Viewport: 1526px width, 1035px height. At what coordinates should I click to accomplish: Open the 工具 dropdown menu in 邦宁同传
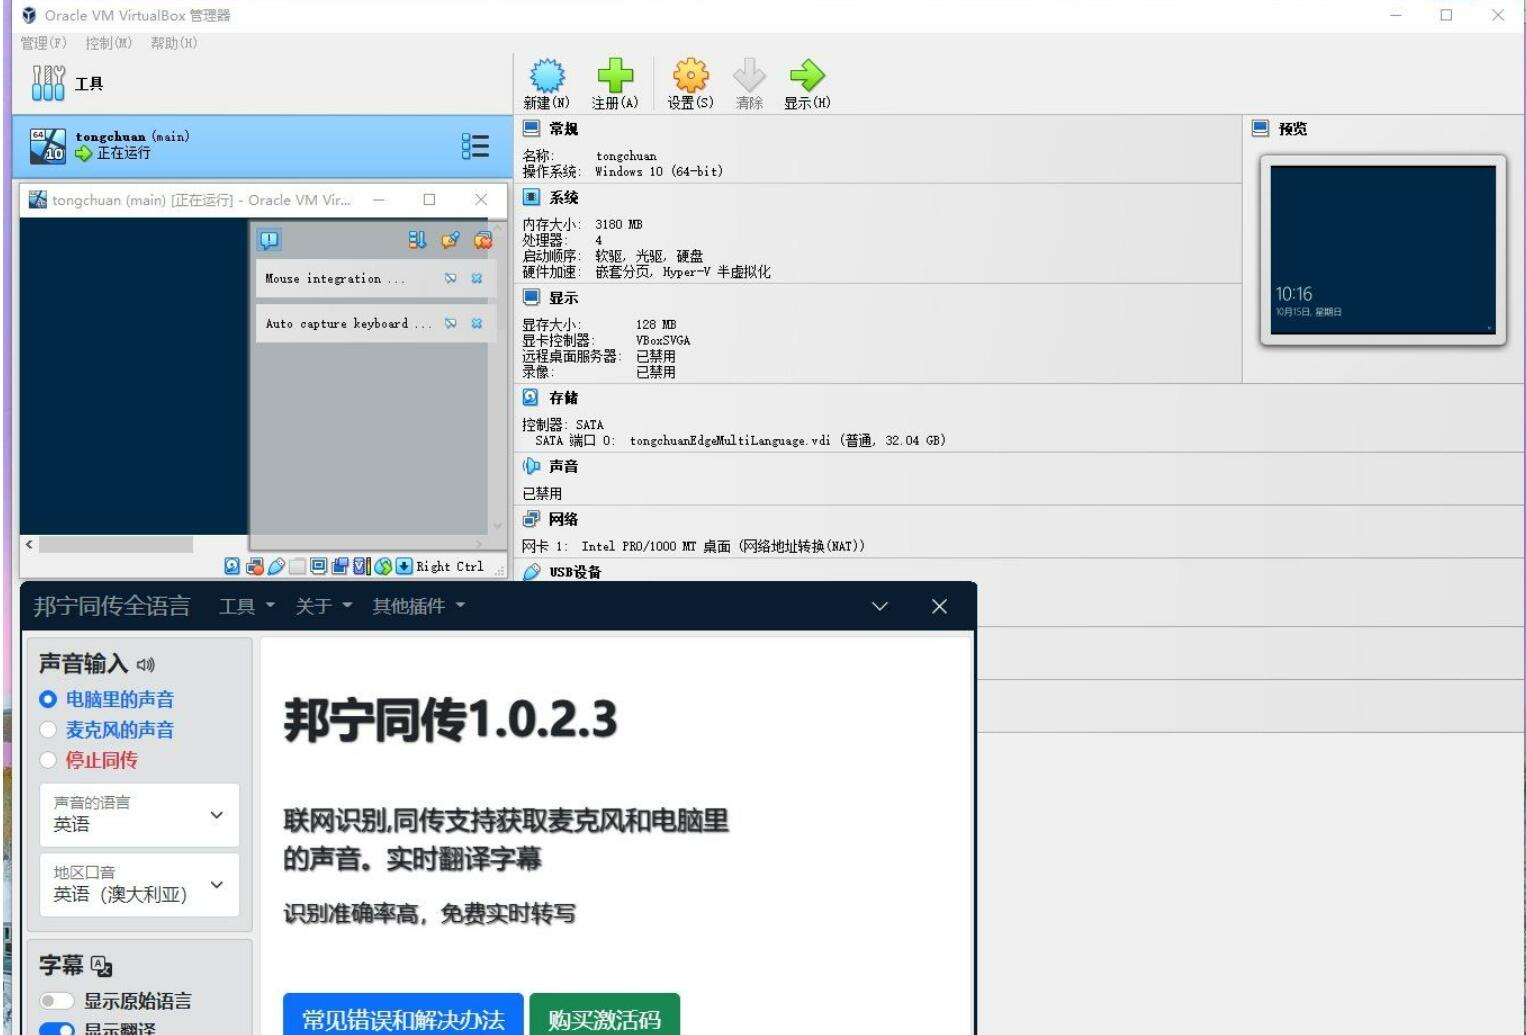tap(247, 606)
